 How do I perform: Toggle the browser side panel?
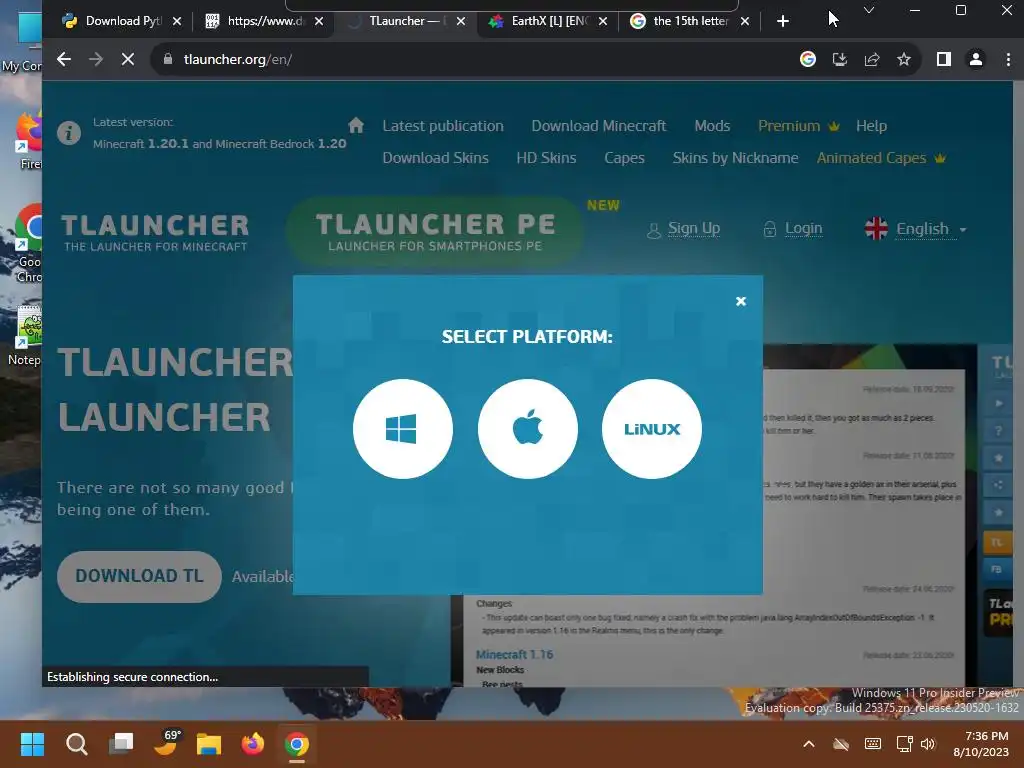click(944, 59)
